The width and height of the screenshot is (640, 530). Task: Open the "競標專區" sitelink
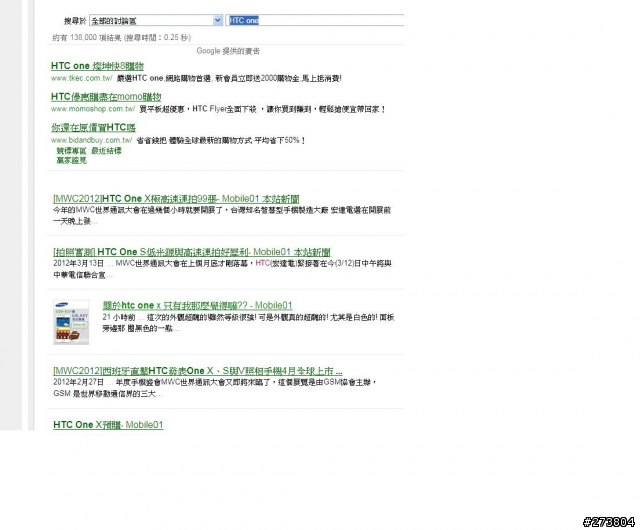71,151
